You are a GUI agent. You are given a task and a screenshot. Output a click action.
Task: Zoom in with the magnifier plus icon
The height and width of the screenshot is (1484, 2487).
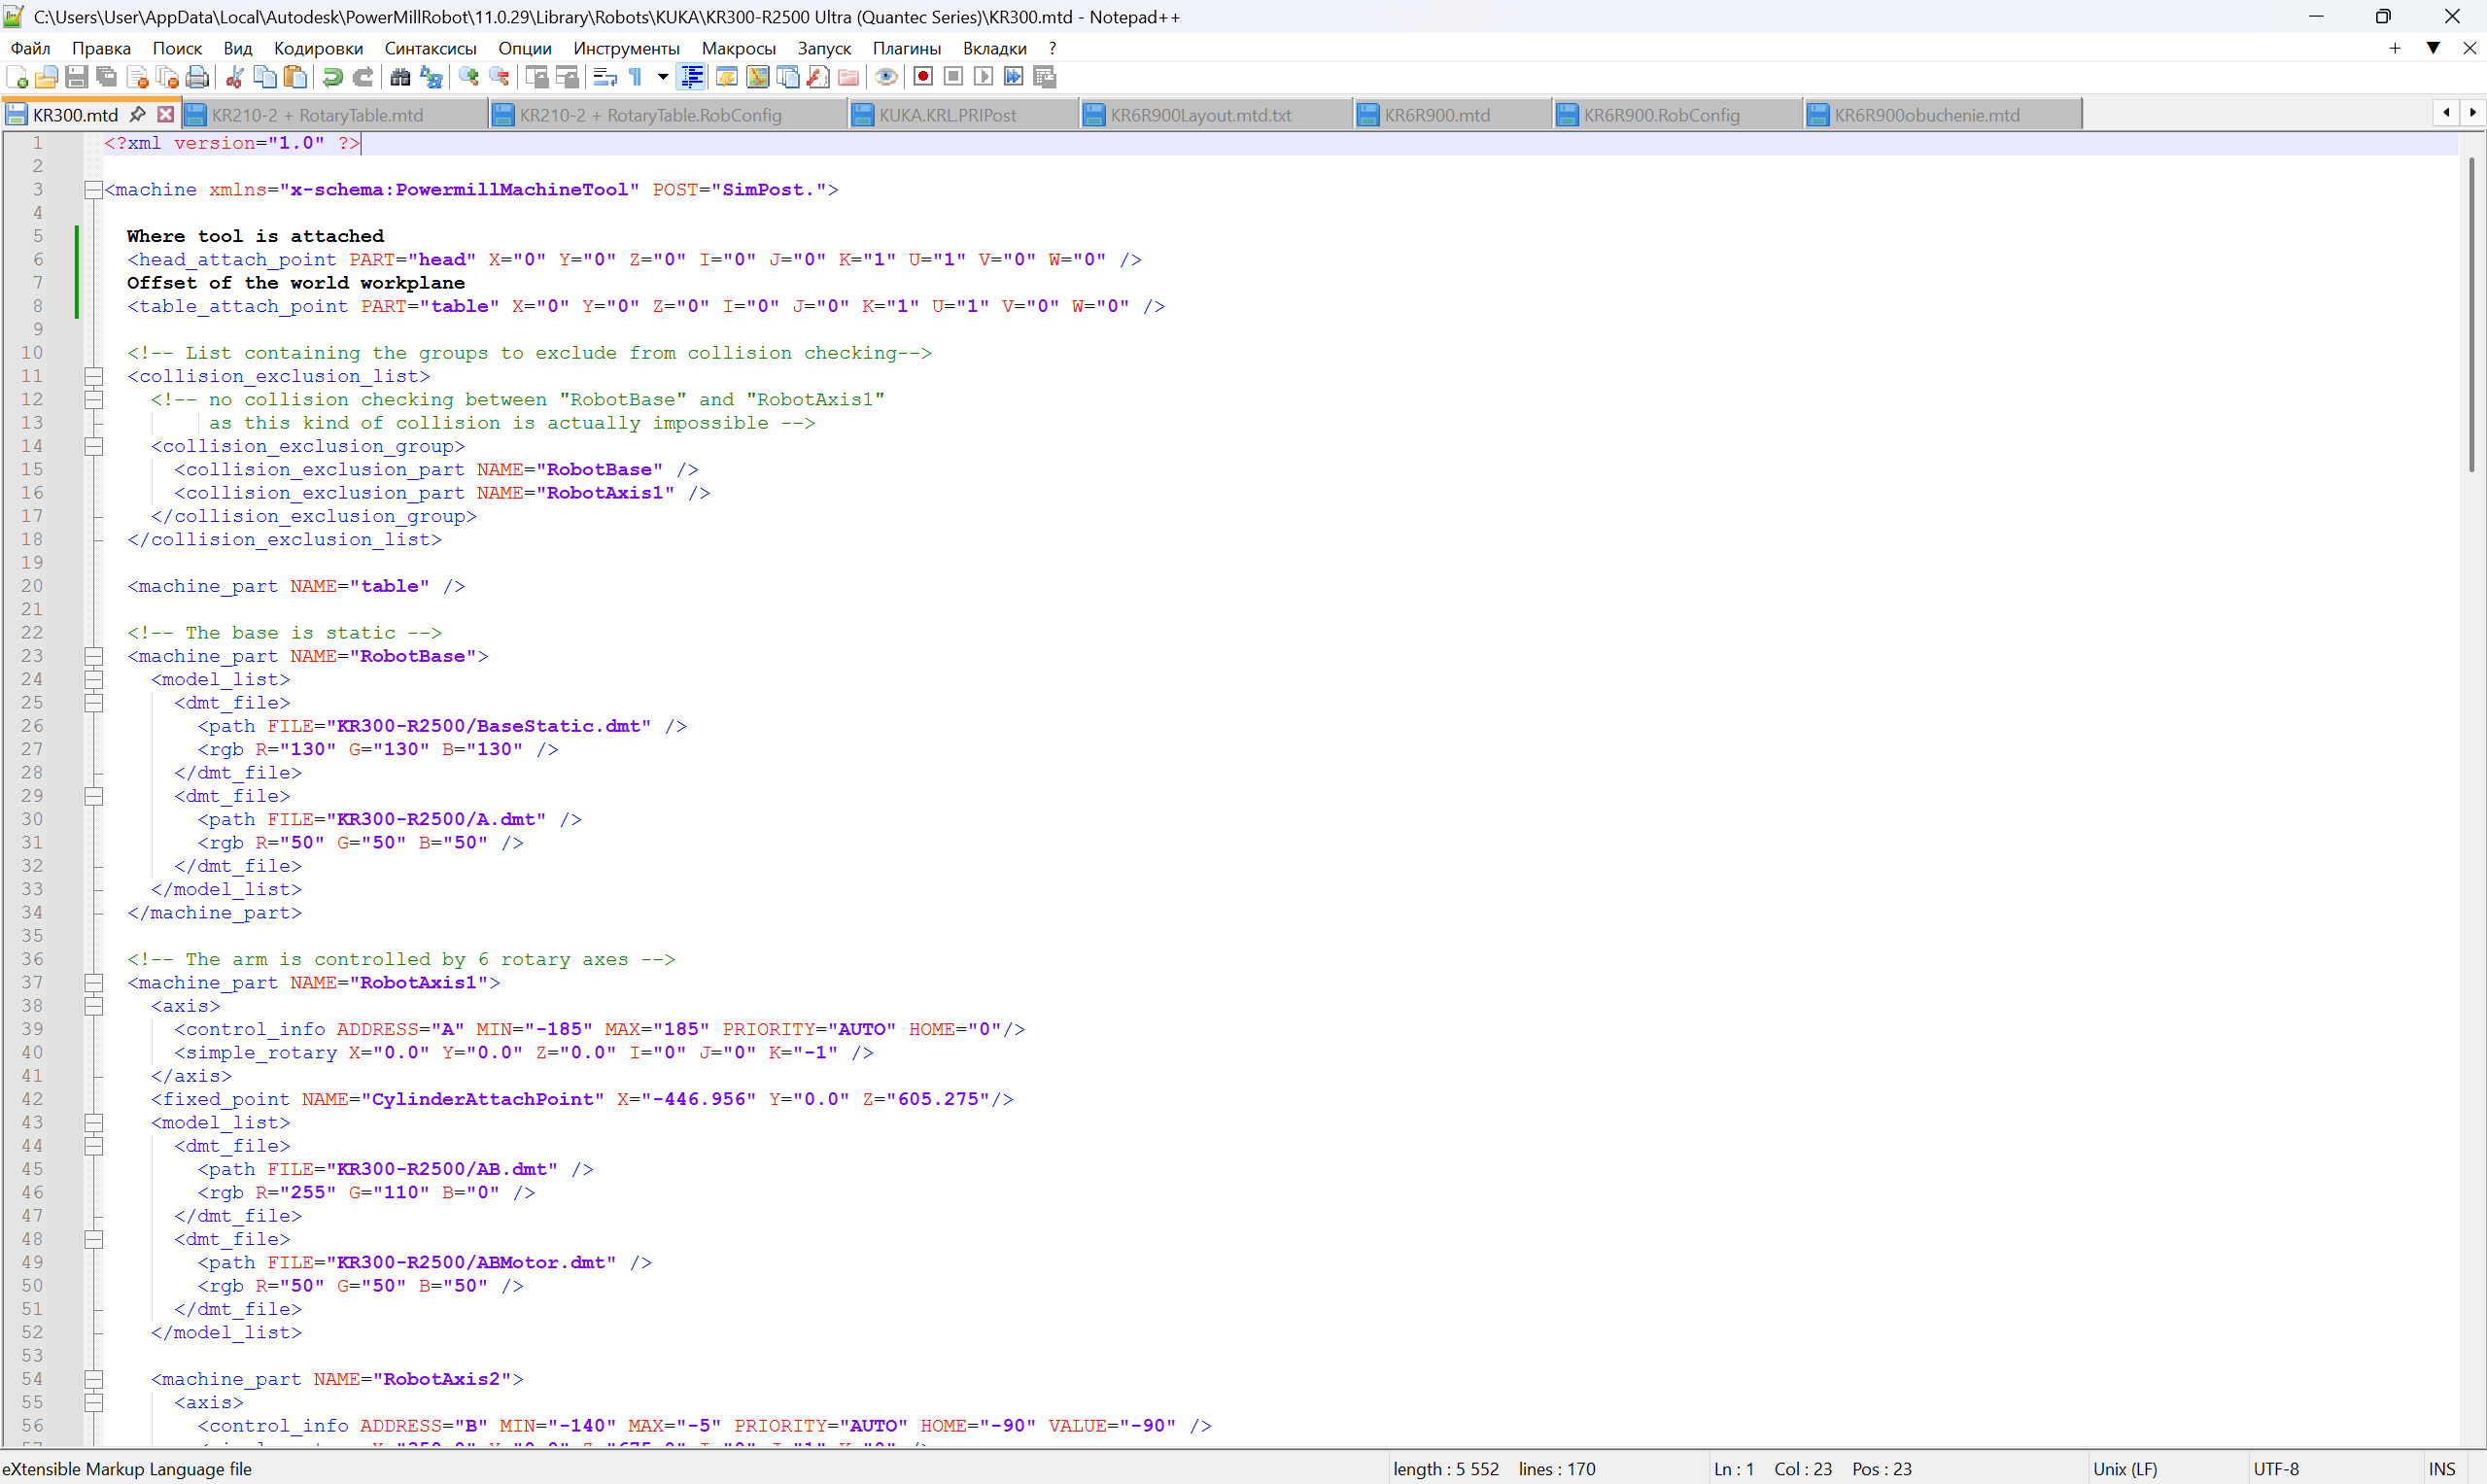[468, 77]
